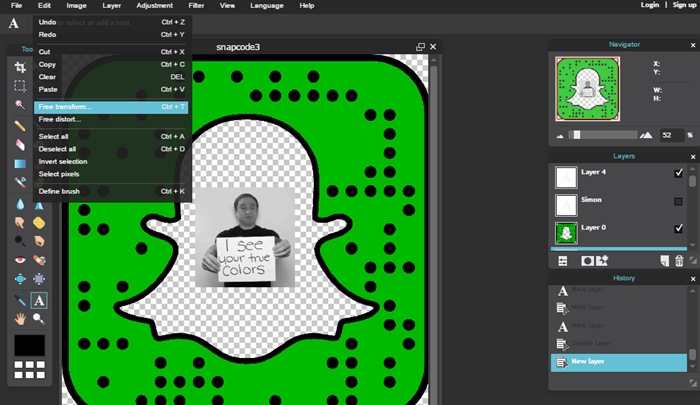The image size is (700, 405).
Task: Choose Free transform from Edit menu
Action: click(x=111, y=107)
